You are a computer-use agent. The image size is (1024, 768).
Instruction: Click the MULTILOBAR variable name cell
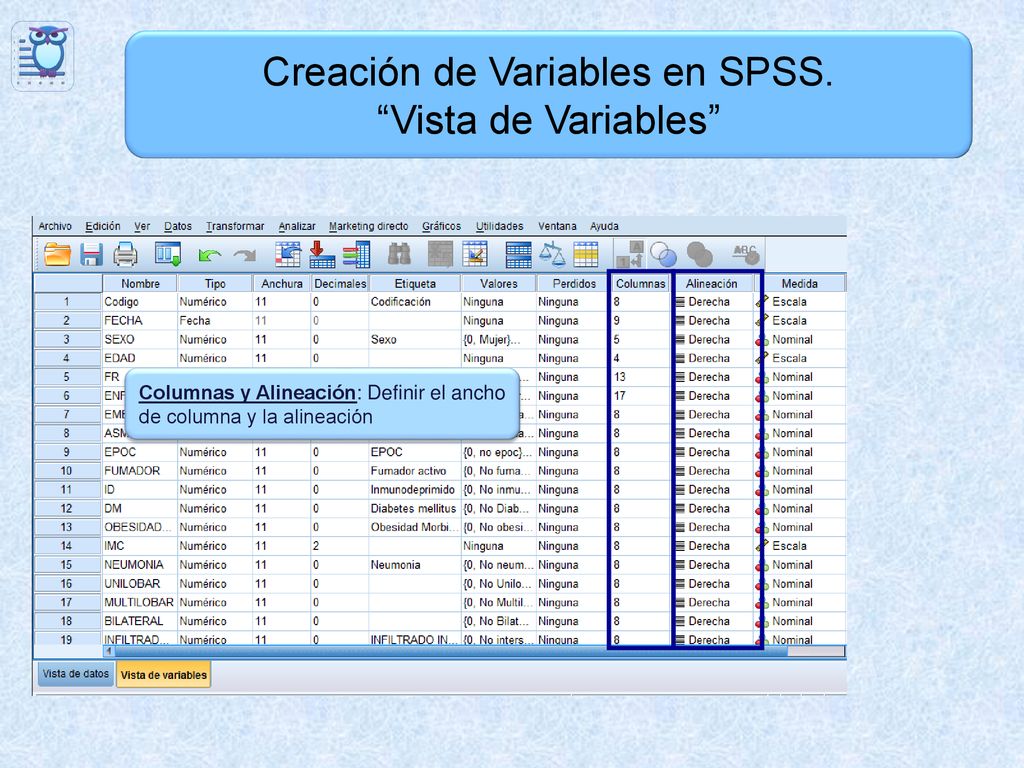click(140, 602)
